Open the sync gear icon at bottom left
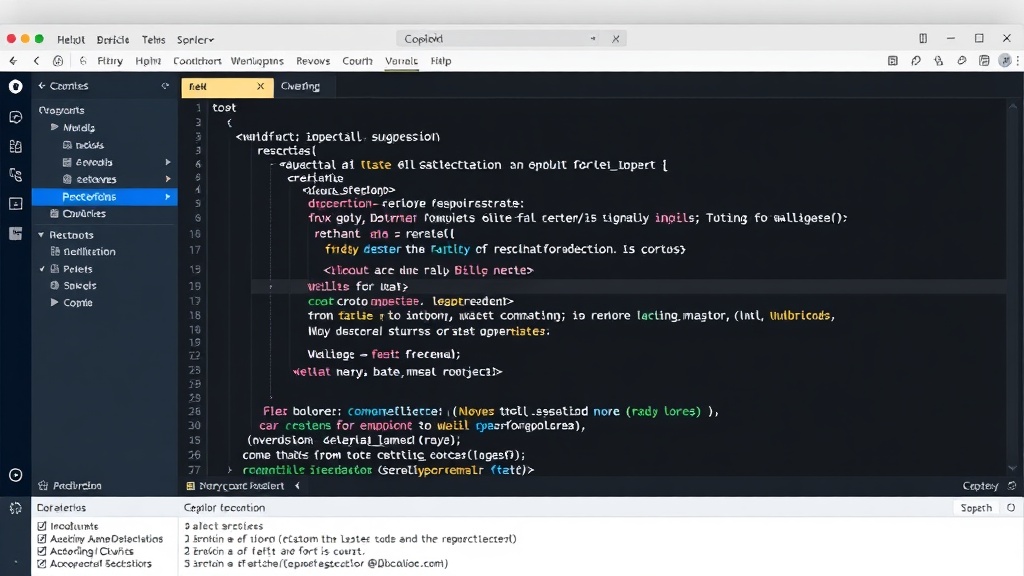Viewport: 1024px width, 576px height. [x=16, y=507]
